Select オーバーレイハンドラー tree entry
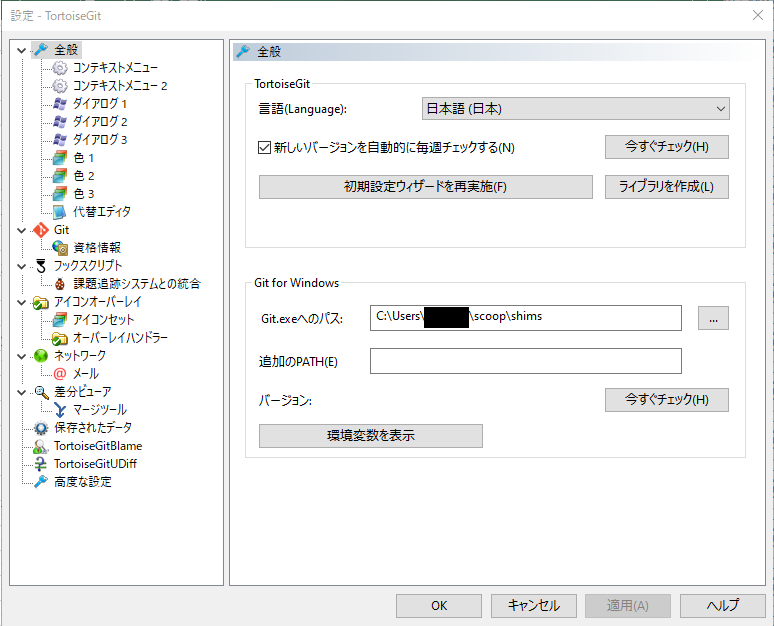 pyautogui.click(x=120, y=338)
